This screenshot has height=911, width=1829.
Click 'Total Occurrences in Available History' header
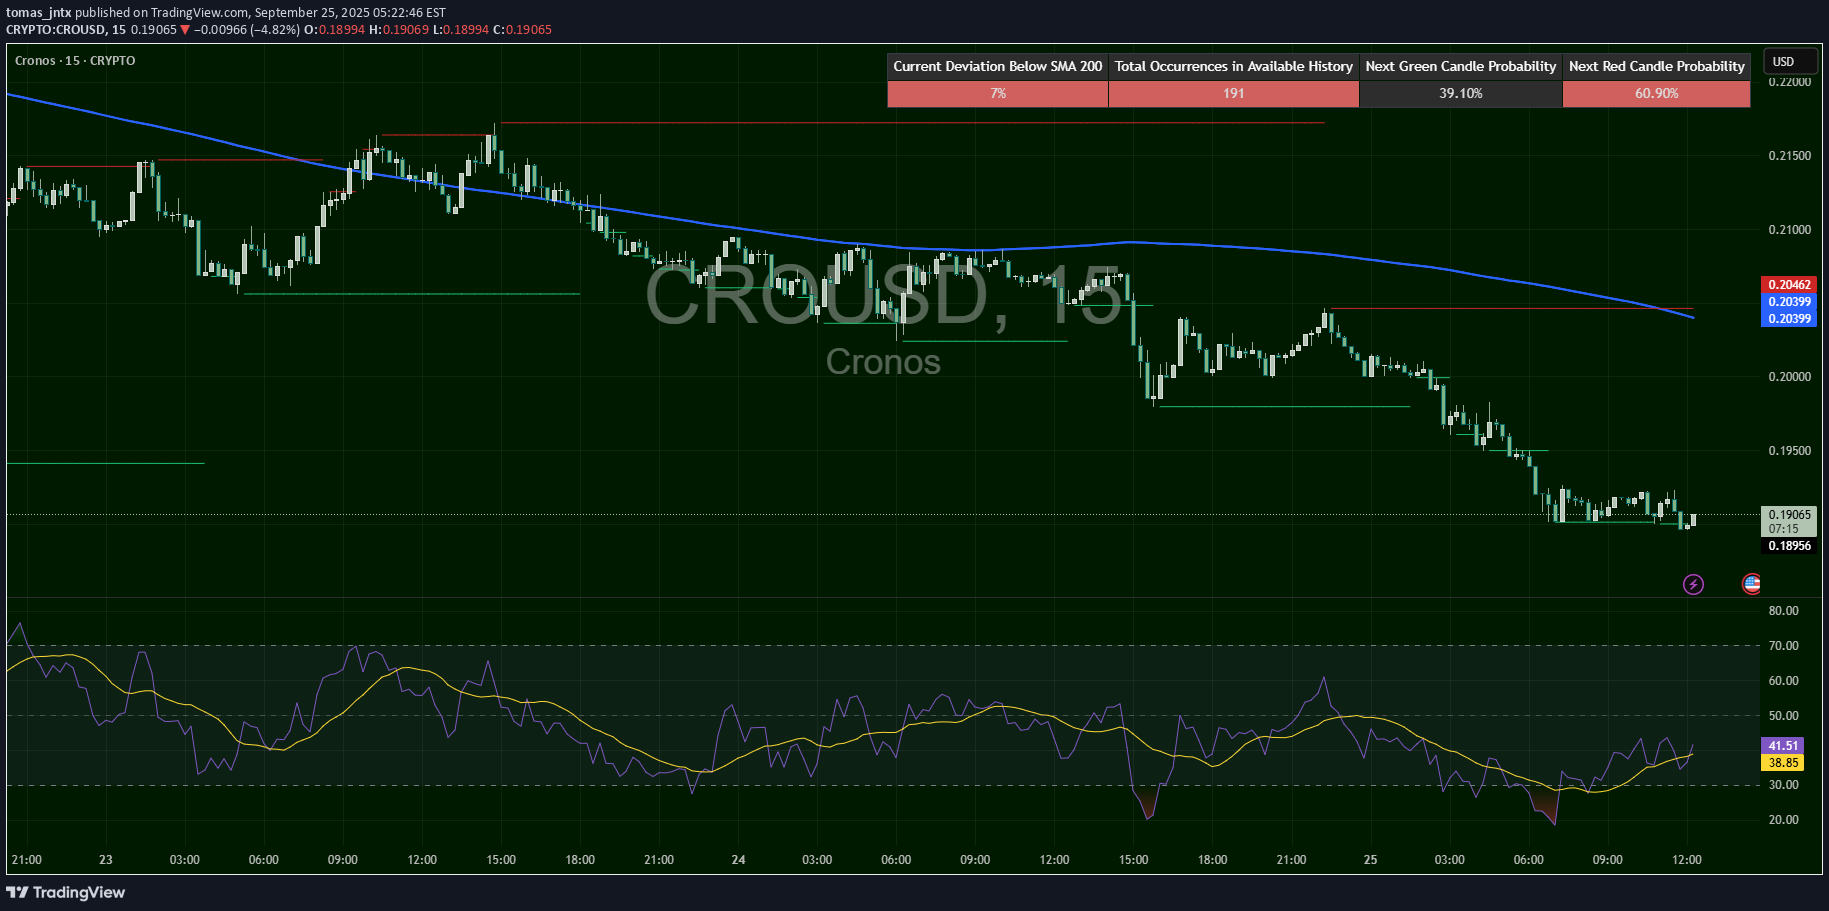click(x=1234, y=66)
